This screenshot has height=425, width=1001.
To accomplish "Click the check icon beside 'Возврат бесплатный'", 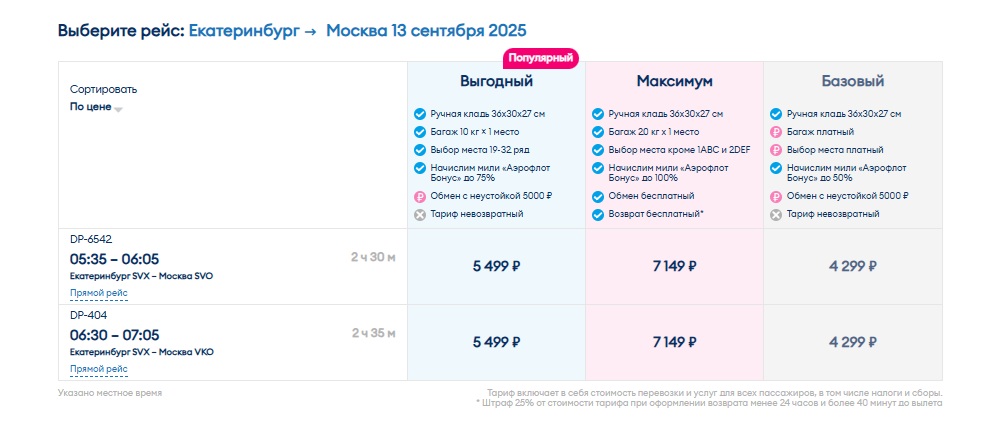I will [x=598, y=214].
